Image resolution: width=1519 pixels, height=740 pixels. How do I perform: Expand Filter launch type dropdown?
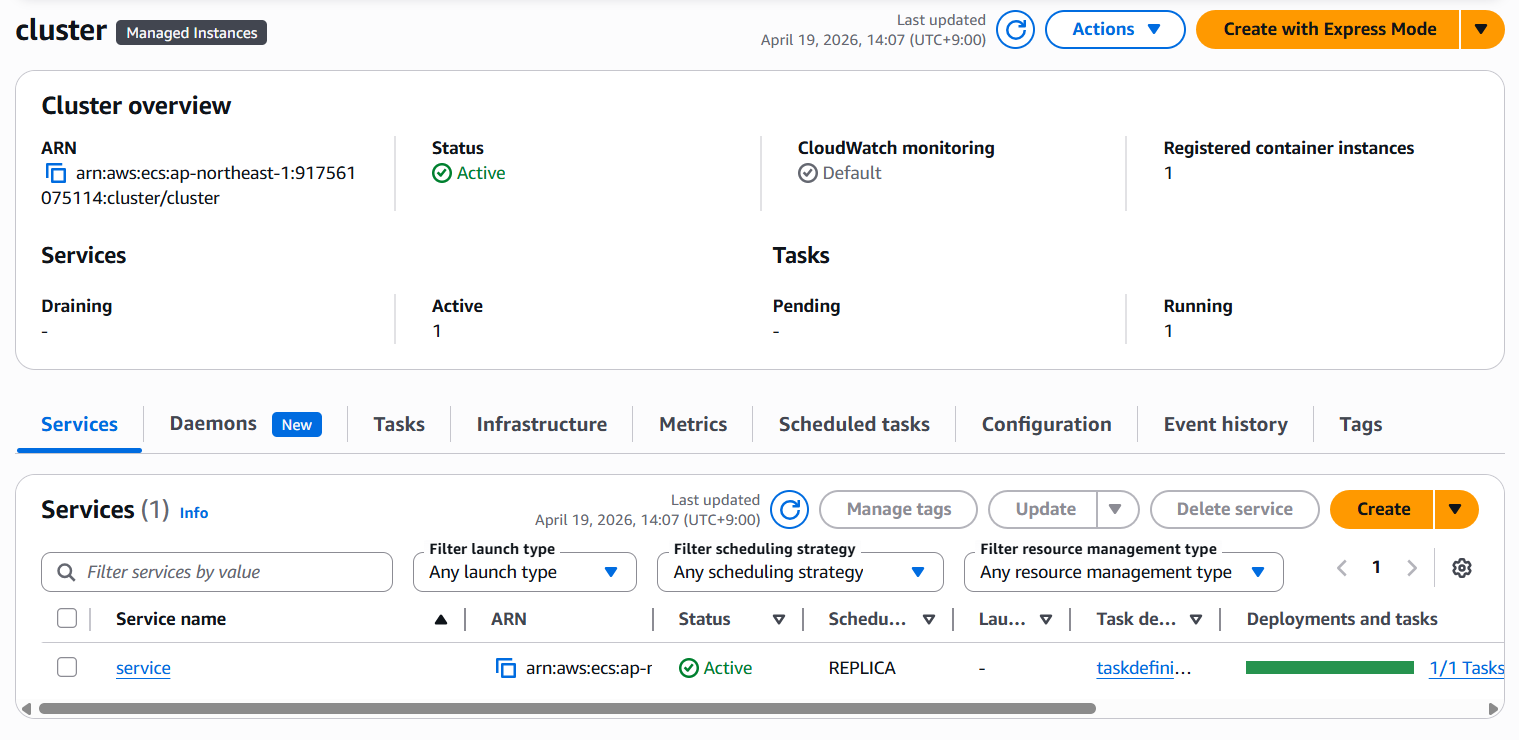click(x=524, y=572)
